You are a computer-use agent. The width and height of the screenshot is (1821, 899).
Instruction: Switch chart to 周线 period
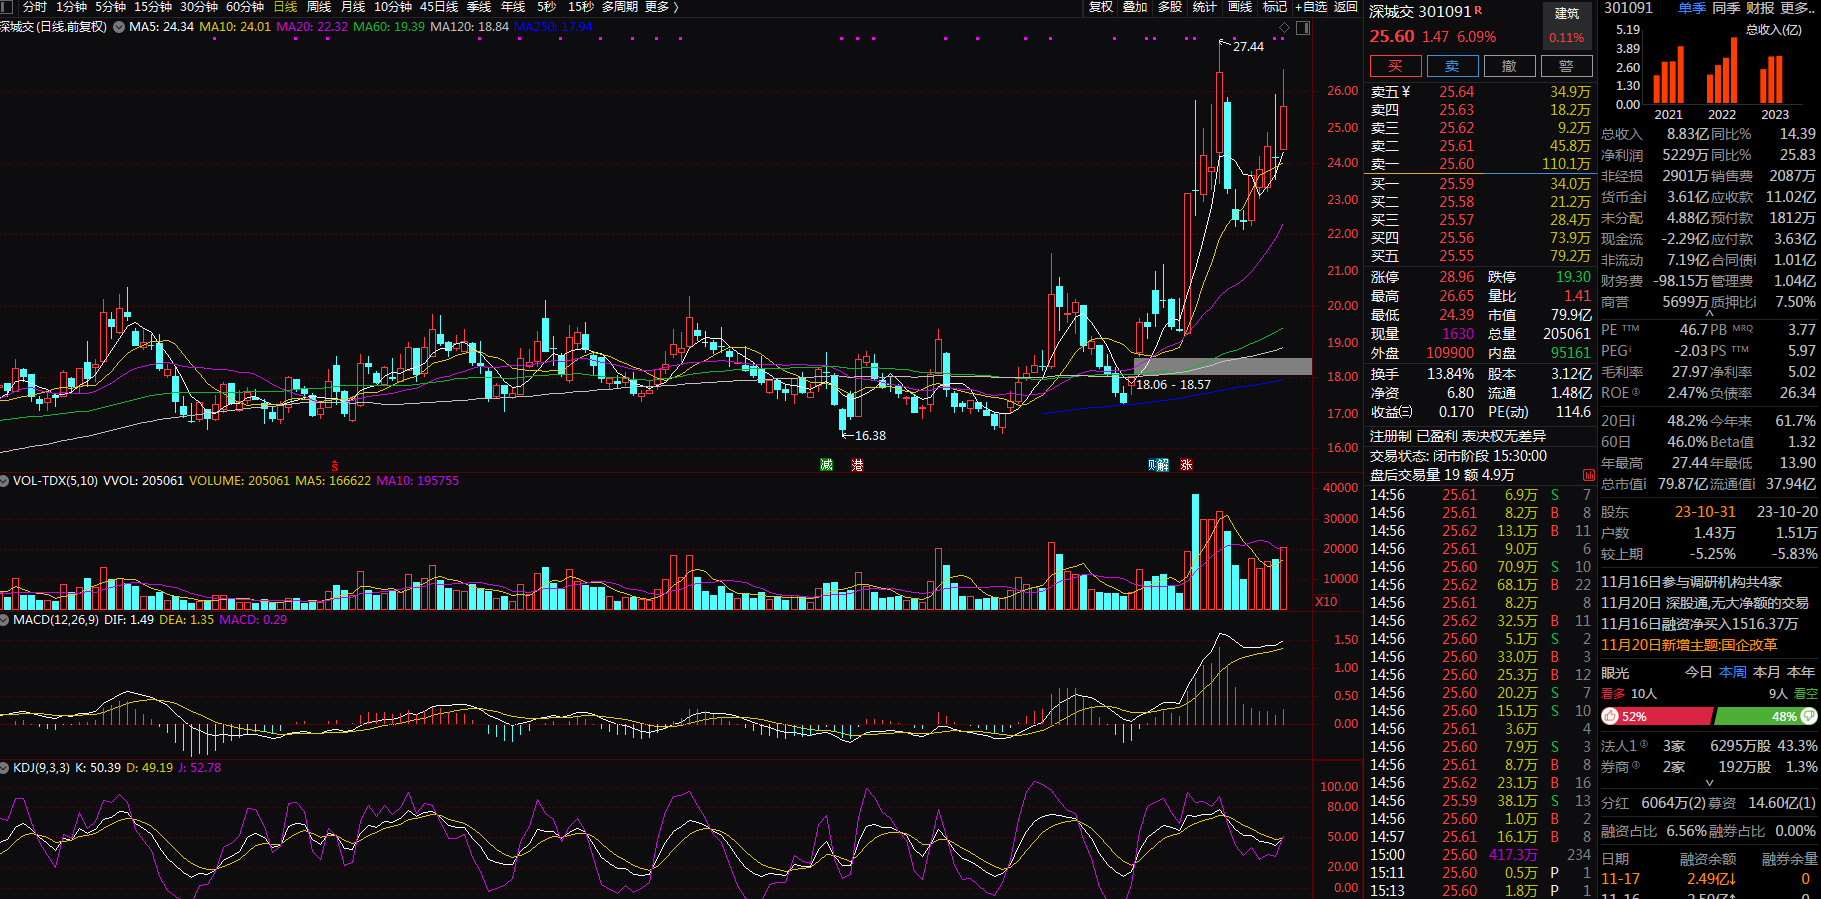319,7
